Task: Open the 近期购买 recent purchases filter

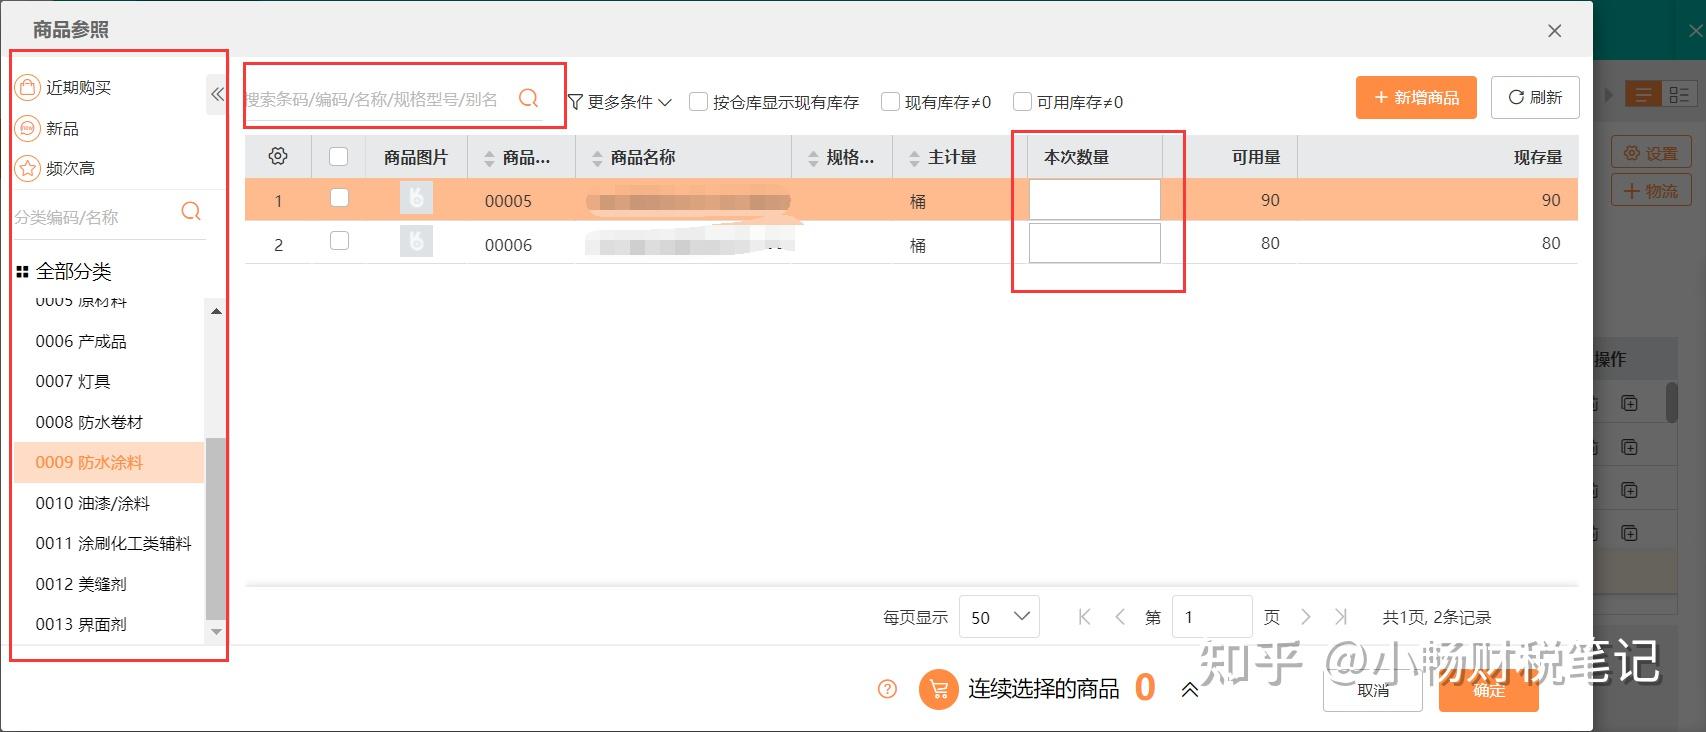Action: point(63,87)
